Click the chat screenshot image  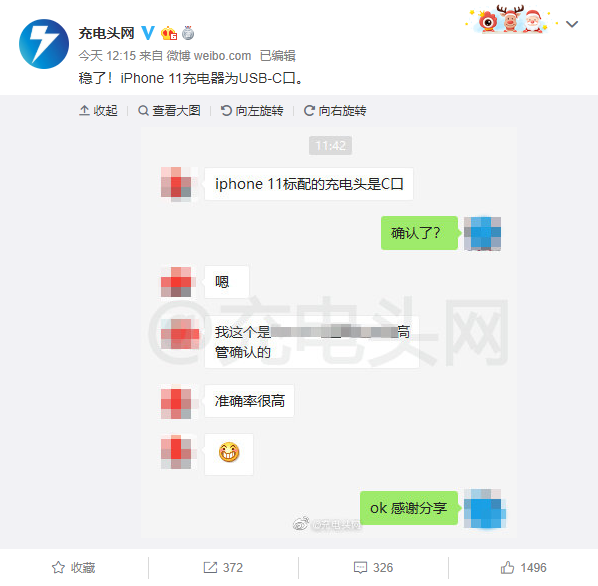pyautogui.click(x=329, y=332)
